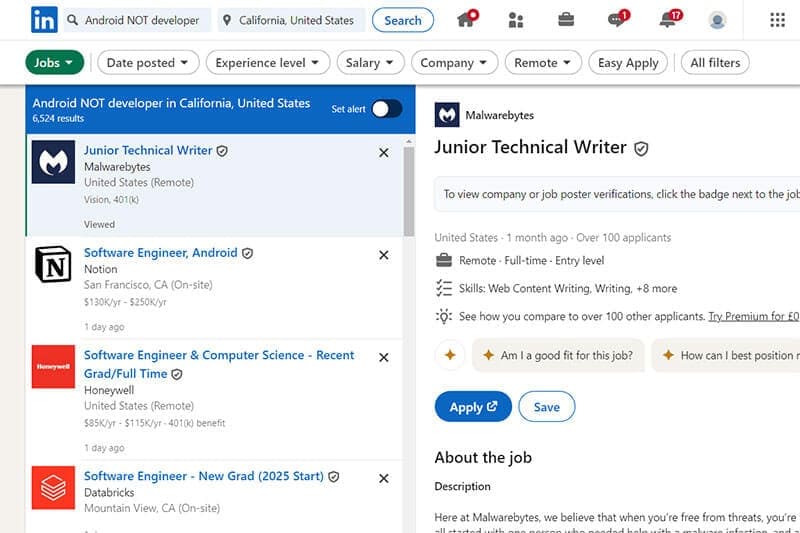
Task: Click the Honeywell company logo
Action: pyautogui.click(x=53, y=367)
